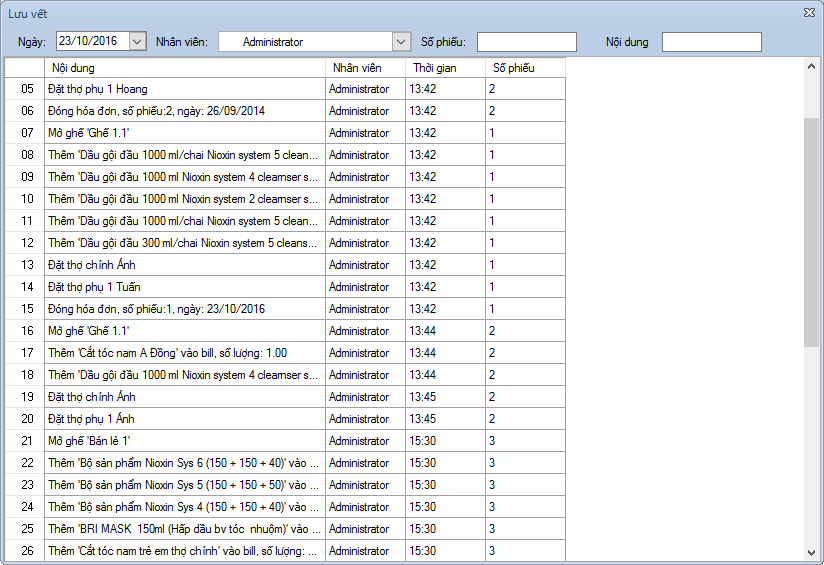Click time cell 15:30 in row 21

pos(445,441)
